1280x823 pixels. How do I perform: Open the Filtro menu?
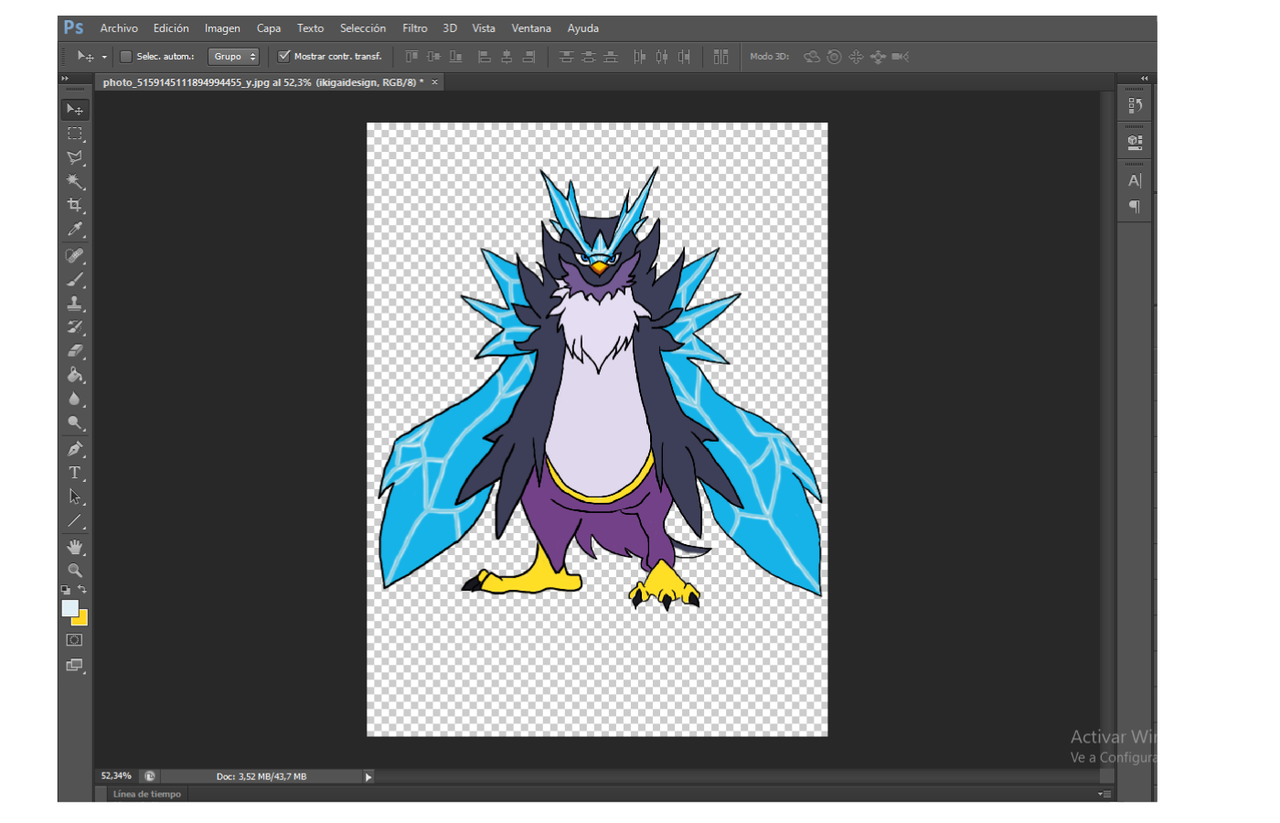[x=415, y=28]
